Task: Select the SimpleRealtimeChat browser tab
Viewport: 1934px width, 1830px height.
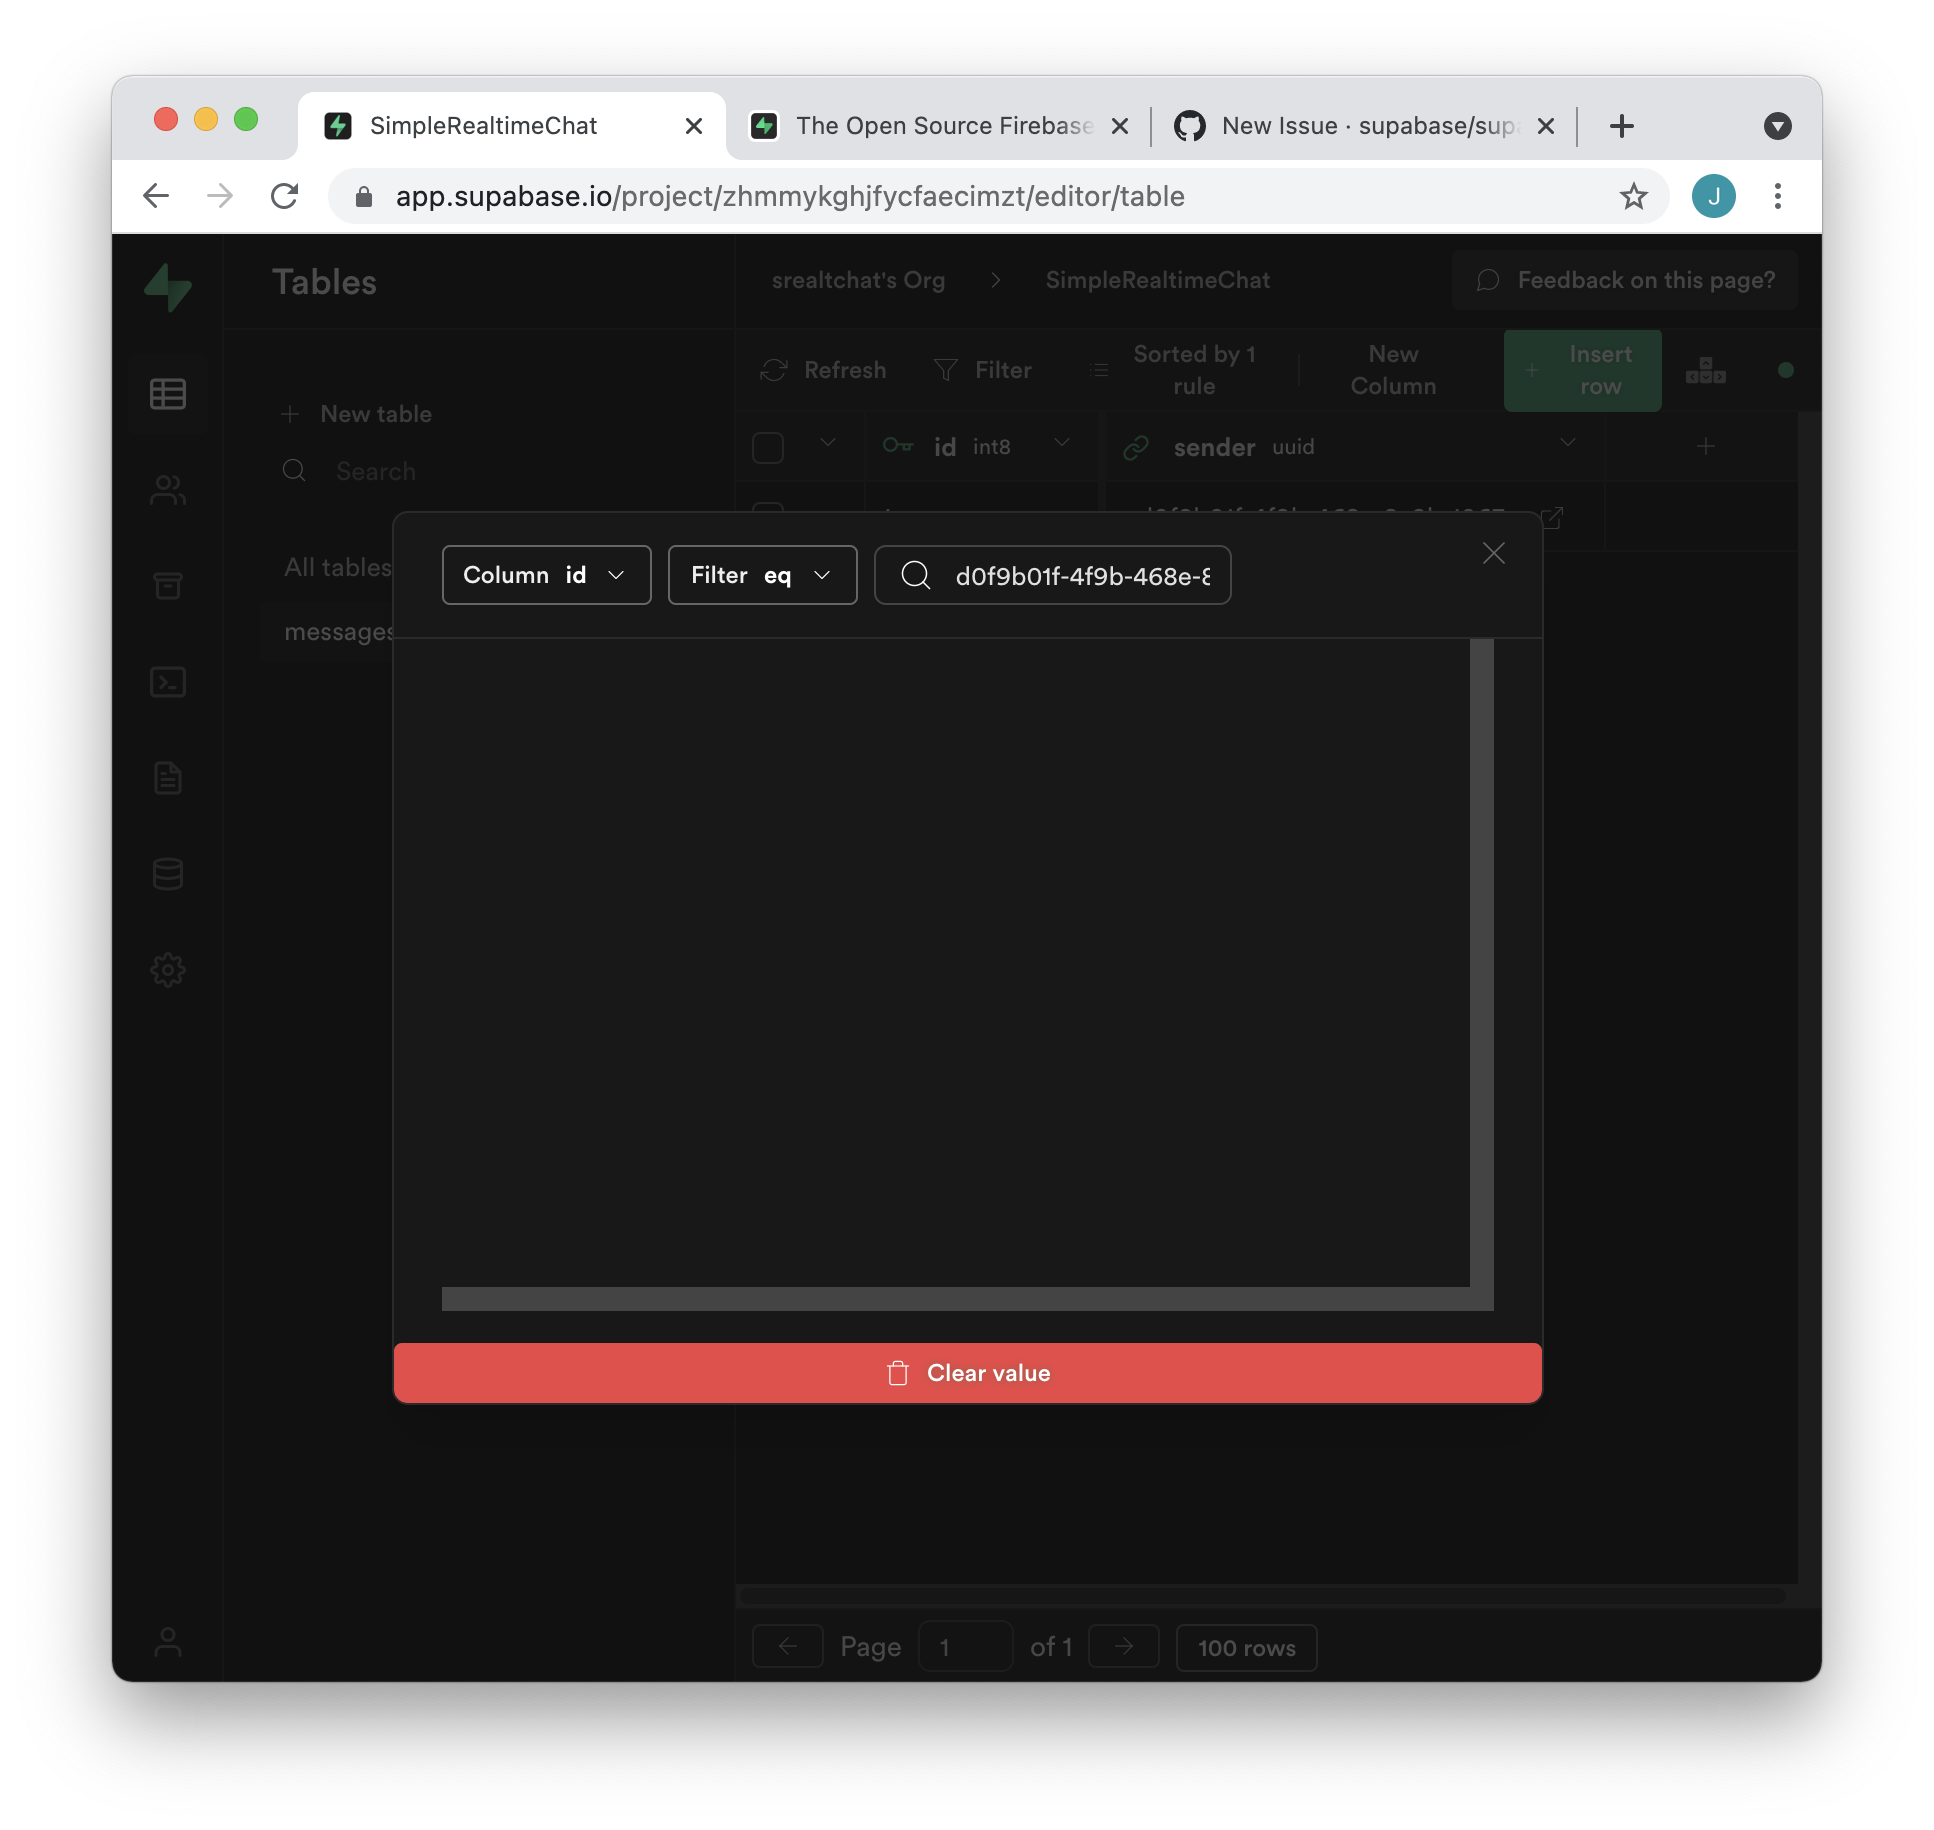Action: 512,126
